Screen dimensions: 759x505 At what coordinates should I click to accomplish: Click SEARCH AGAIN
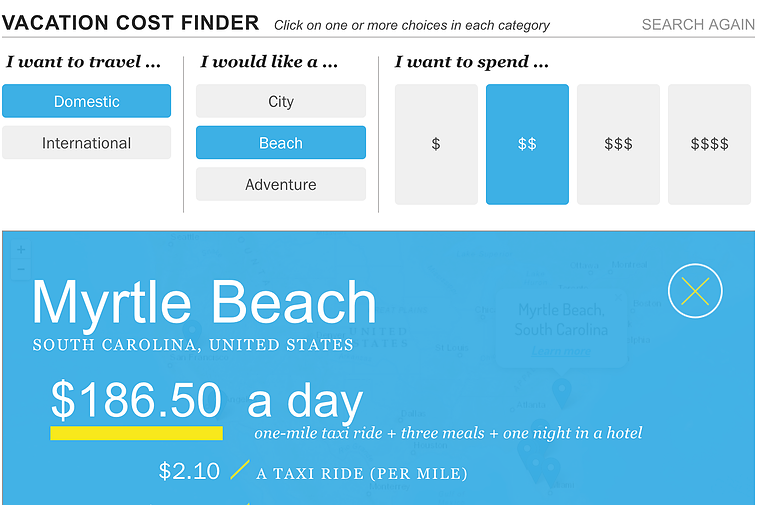tap(698, 25)
